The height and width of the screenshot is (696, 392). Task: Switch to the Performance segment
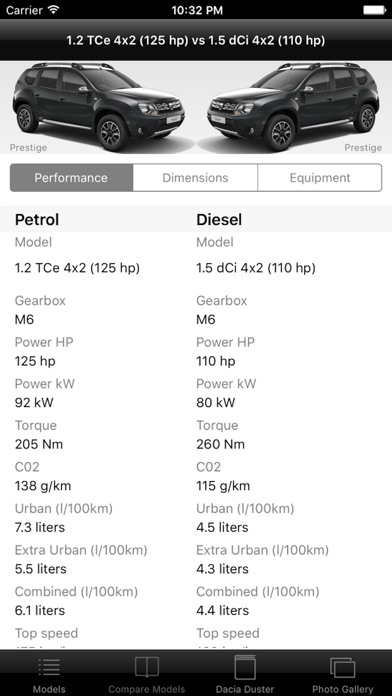(71, 178)
